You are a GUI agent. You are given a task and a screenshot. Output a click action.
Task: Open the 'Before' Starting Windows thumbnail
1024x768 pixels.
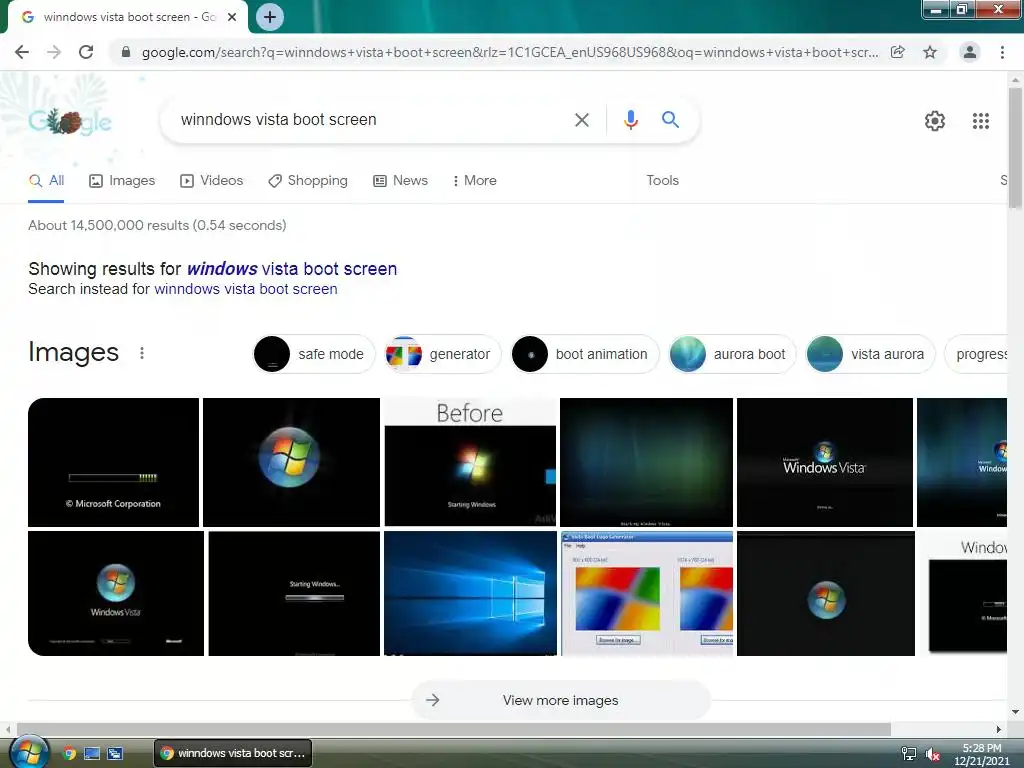[470, 462]
